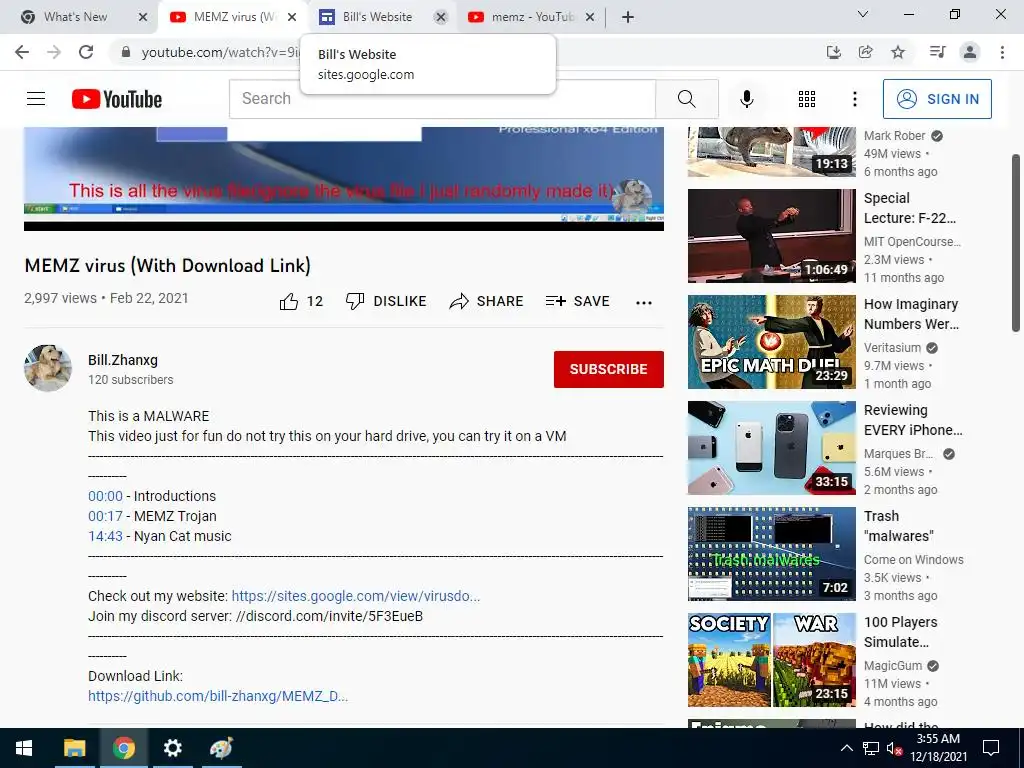Image resolution: width=1024 pixels, height=768 pixels.
Task: Open the Special Lecture F-22 thumbnail
Action: [x=771, y=236]
